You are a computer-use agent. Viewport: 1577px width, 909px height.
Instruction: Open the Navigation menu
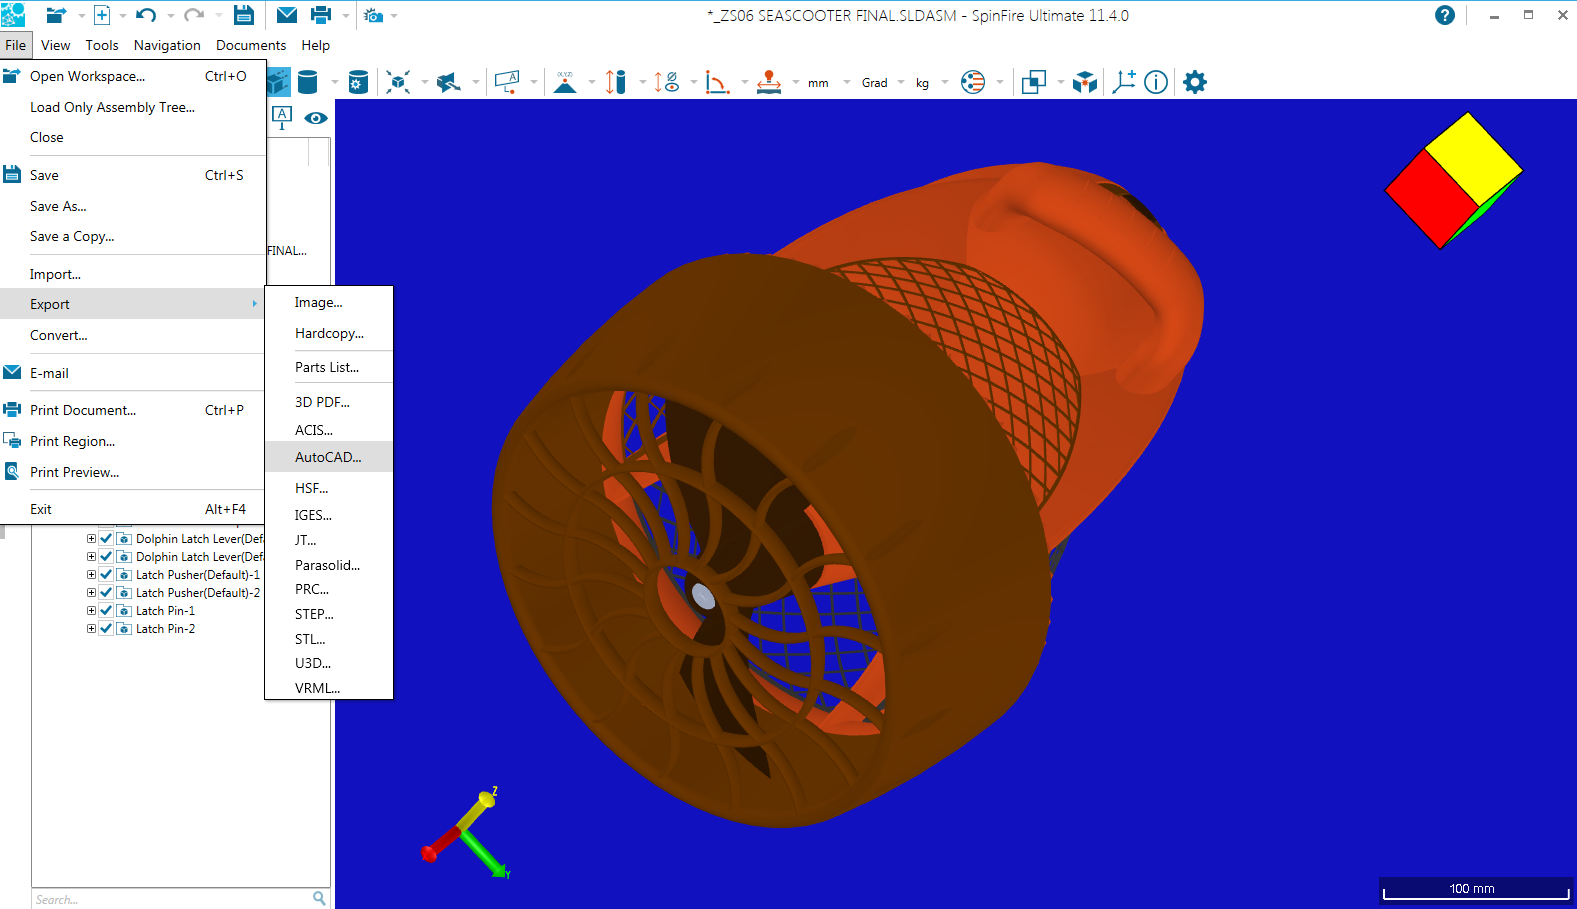pos(167,45)
